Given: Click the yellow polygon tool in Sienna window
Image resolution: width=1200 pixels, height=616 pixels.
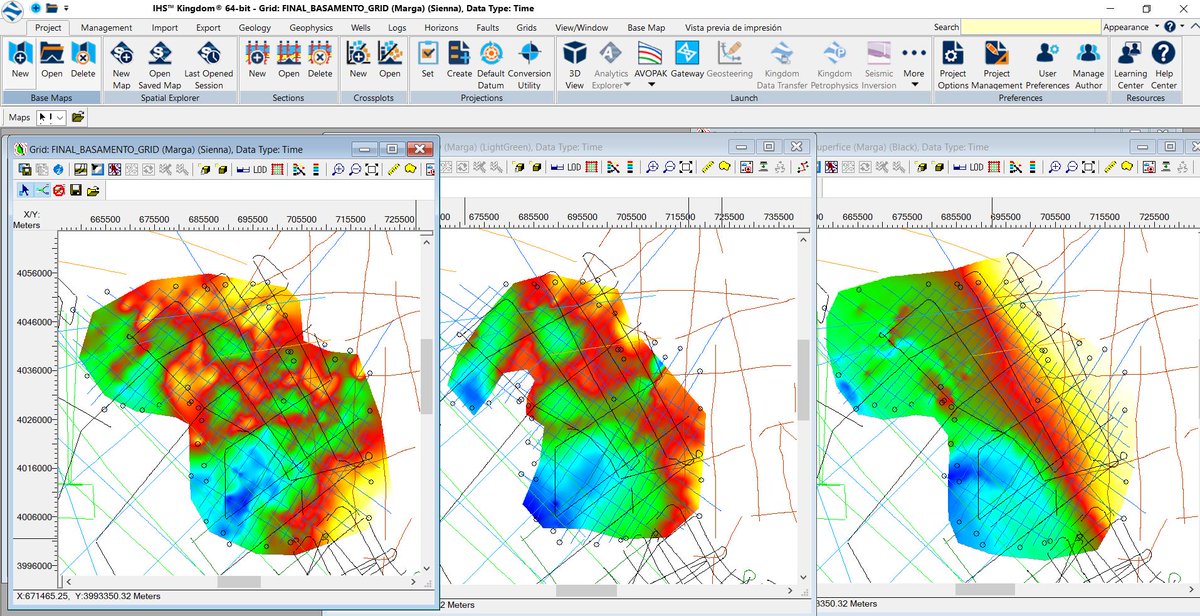Looking at the screenshot, I should [411, 169].
